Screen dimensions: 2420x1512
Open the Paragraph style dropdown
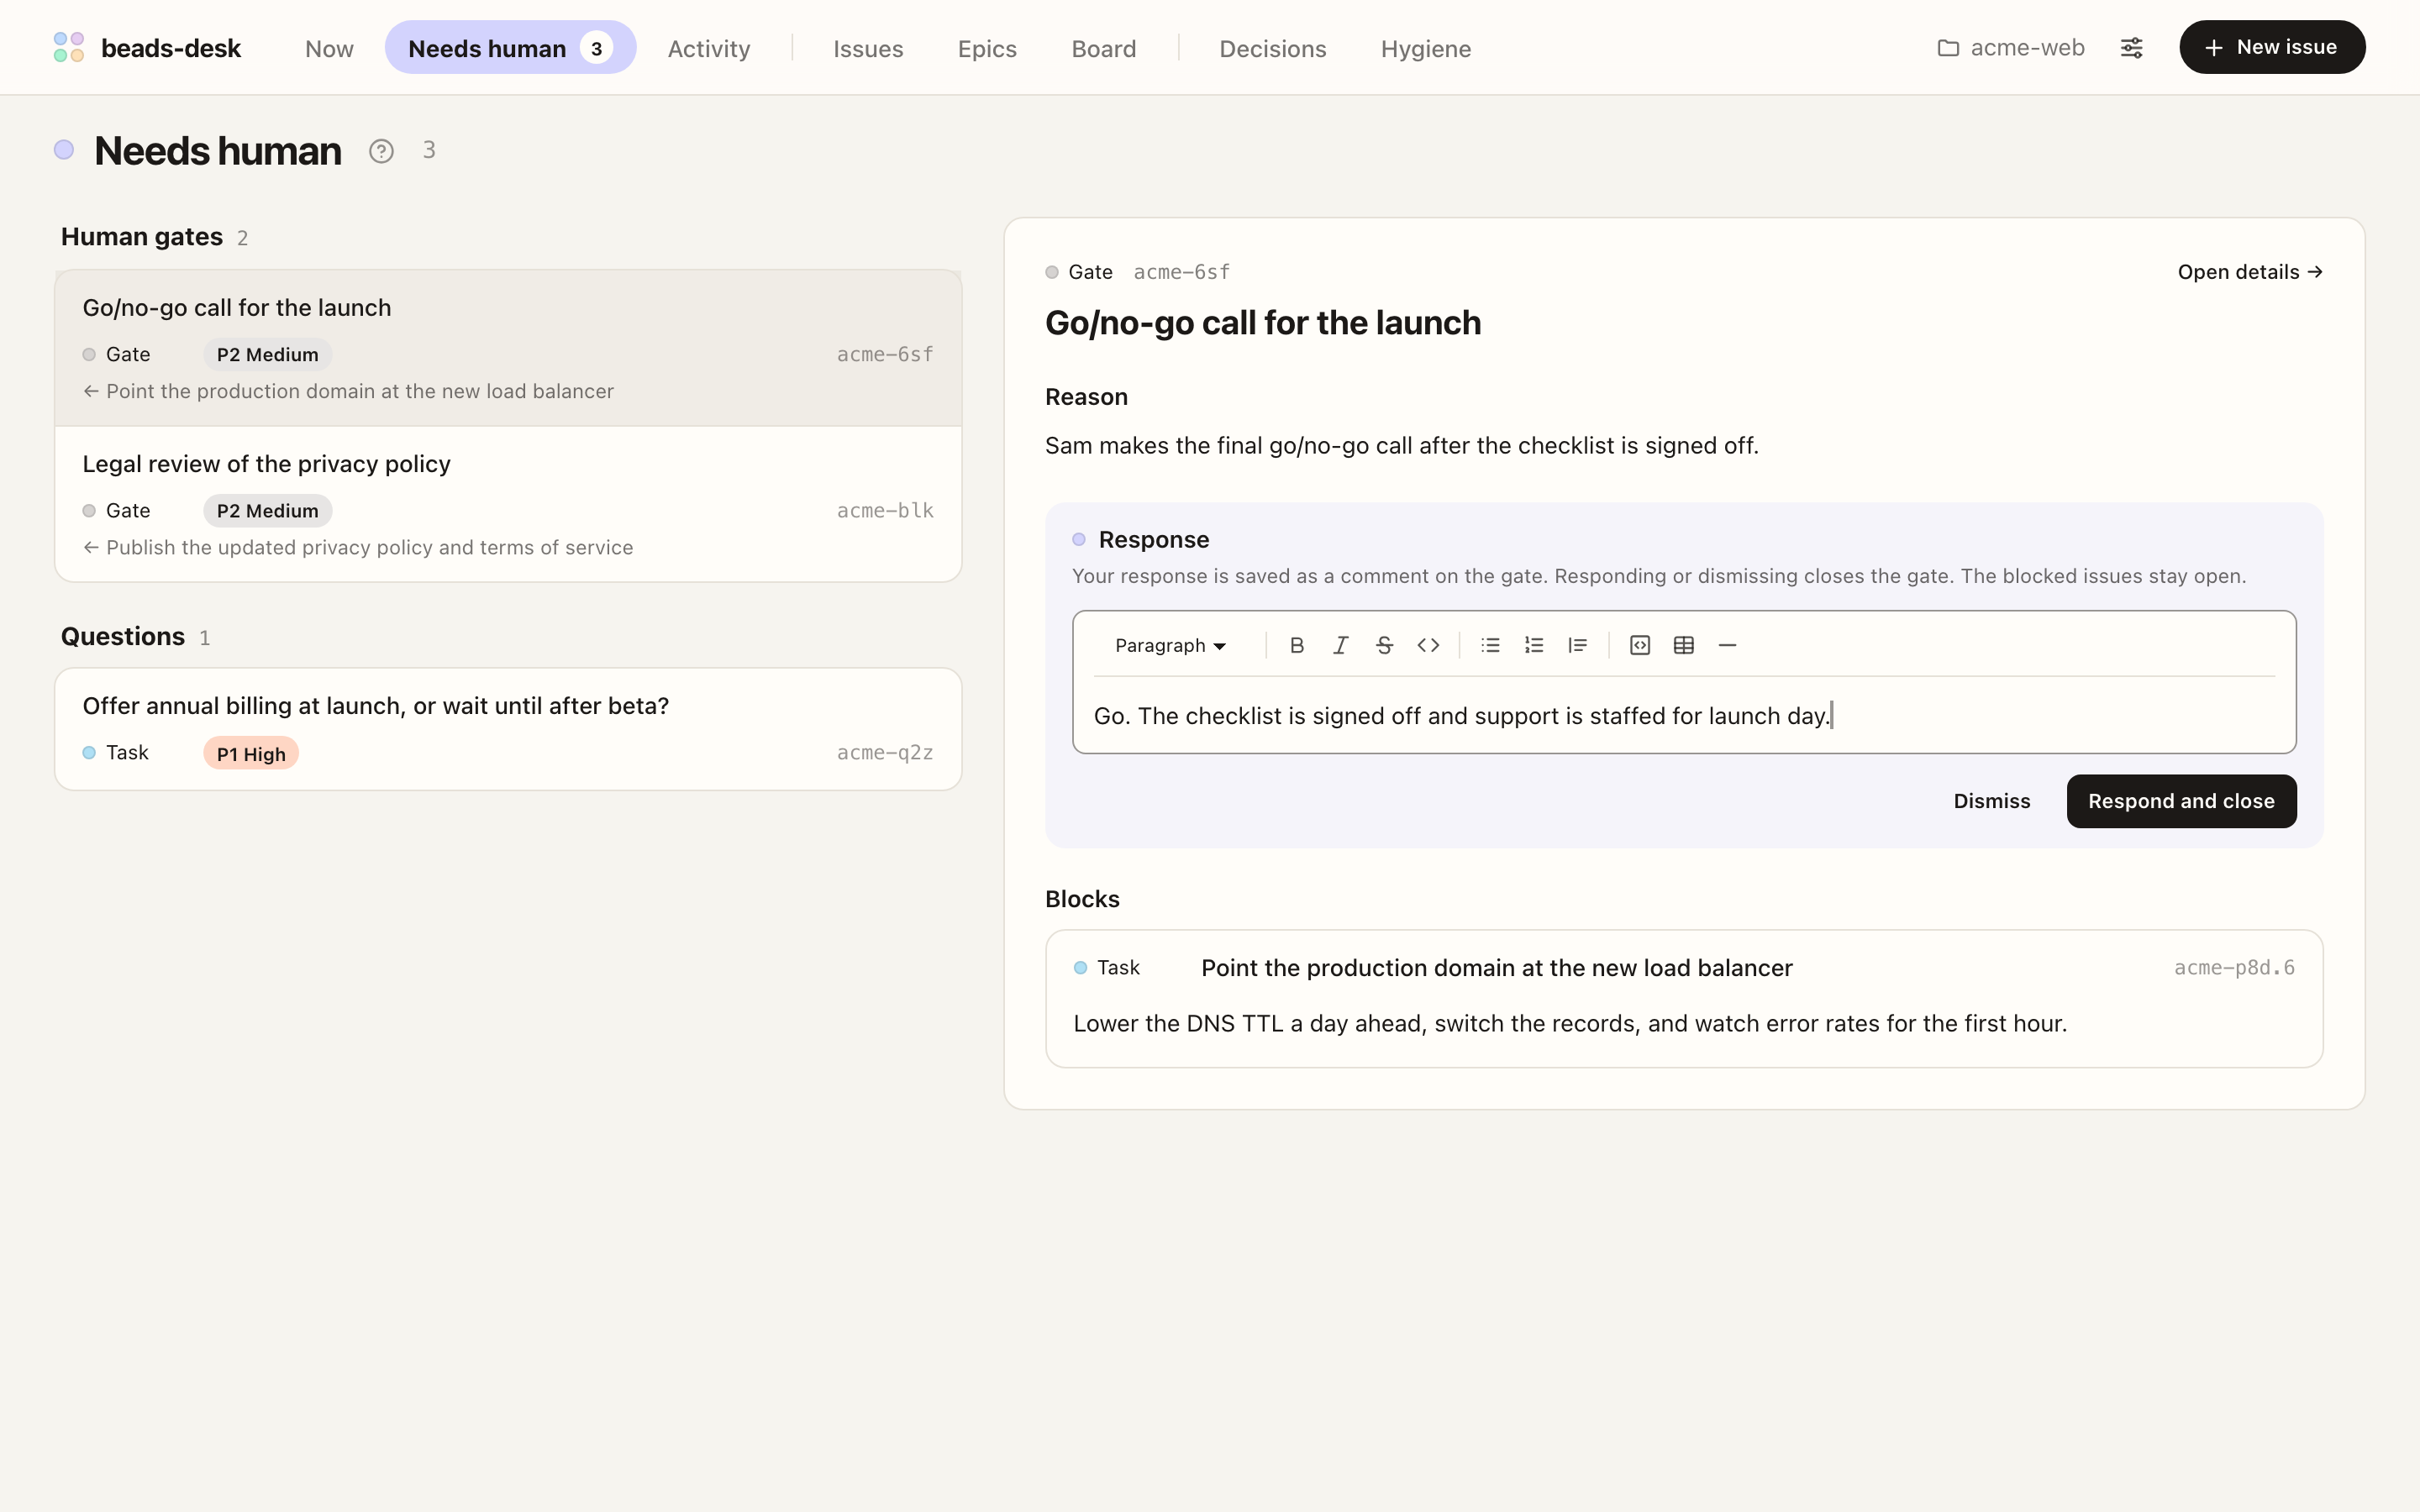(1170, 645)
